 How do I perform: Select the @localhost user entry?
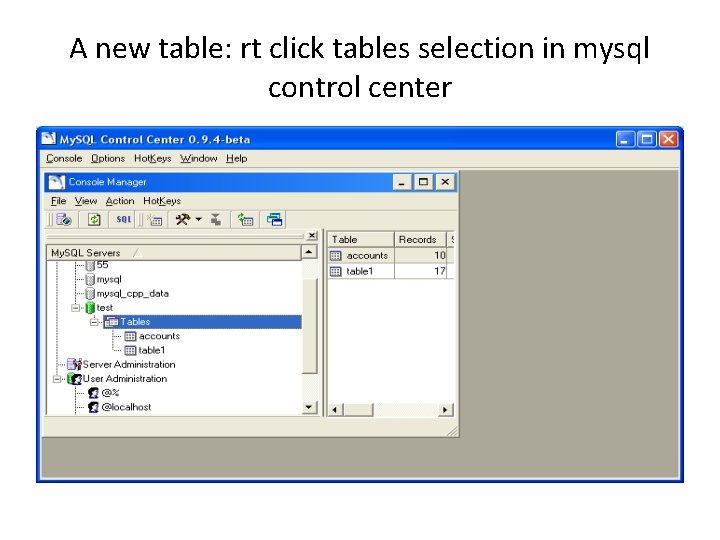(126, 407)
